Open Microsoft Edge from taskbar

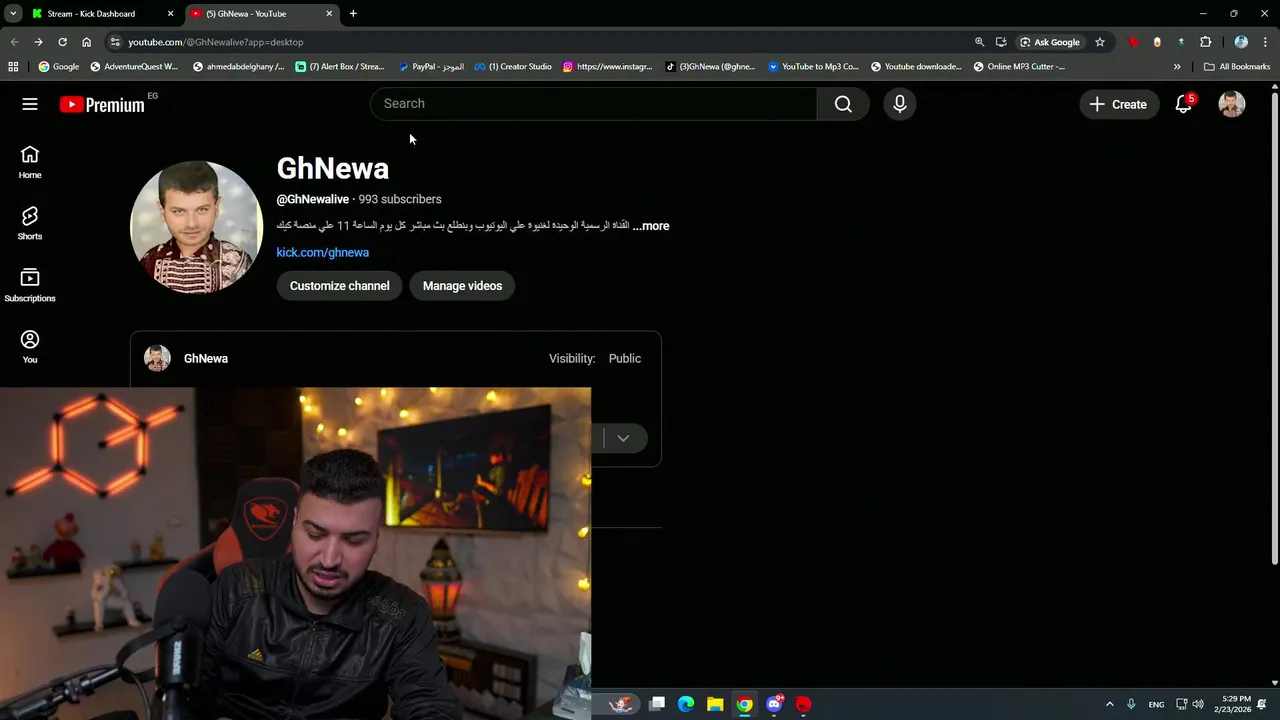(x=686, y=704)
